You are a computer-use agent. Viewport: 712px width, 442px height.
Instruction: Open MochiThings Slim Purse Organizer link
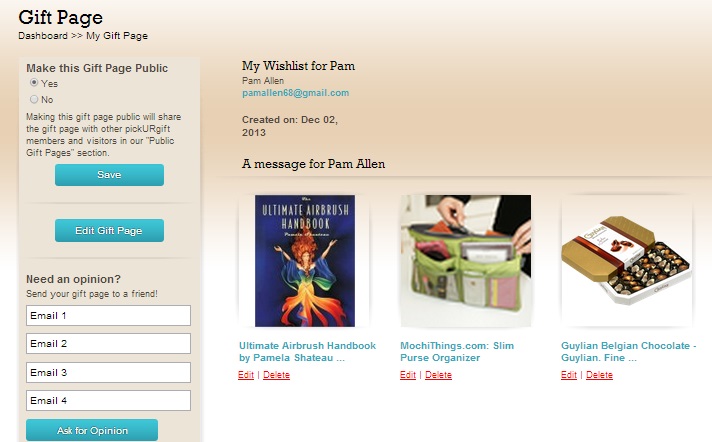(x=457, y=352)
